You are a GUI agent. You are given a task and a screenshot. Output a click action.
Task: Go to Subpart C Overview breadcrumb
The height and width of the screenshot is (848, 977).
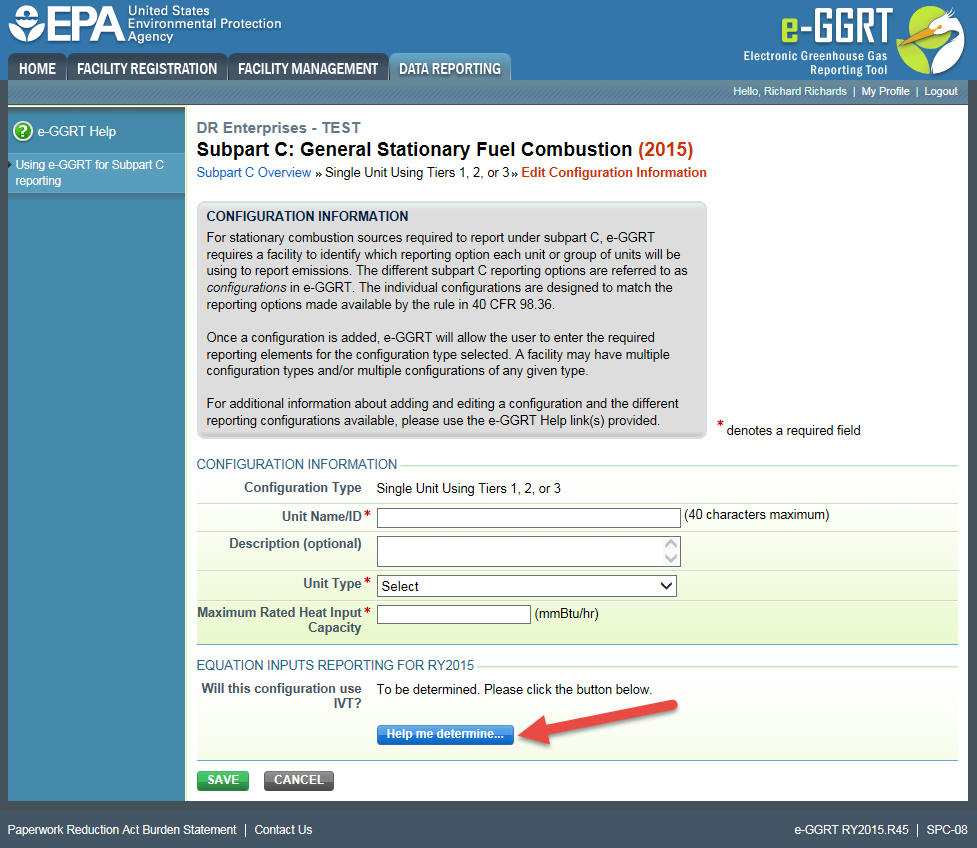[254, 173]
